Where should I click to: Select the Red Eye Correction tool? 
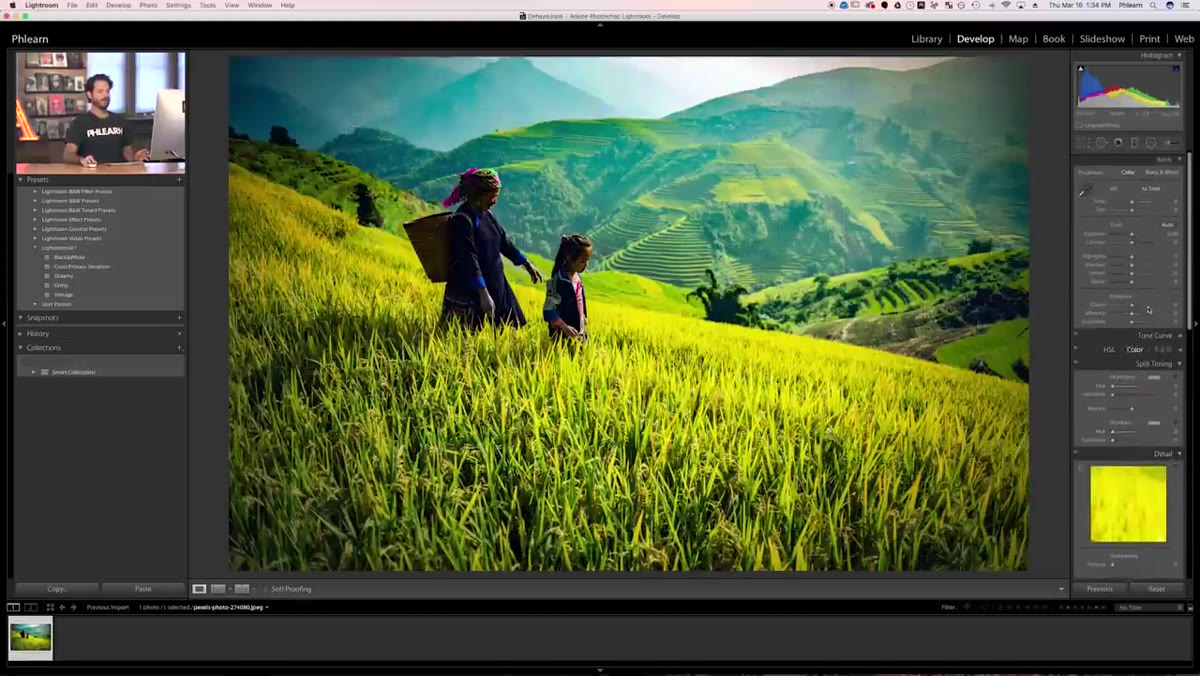point(1118,142)
